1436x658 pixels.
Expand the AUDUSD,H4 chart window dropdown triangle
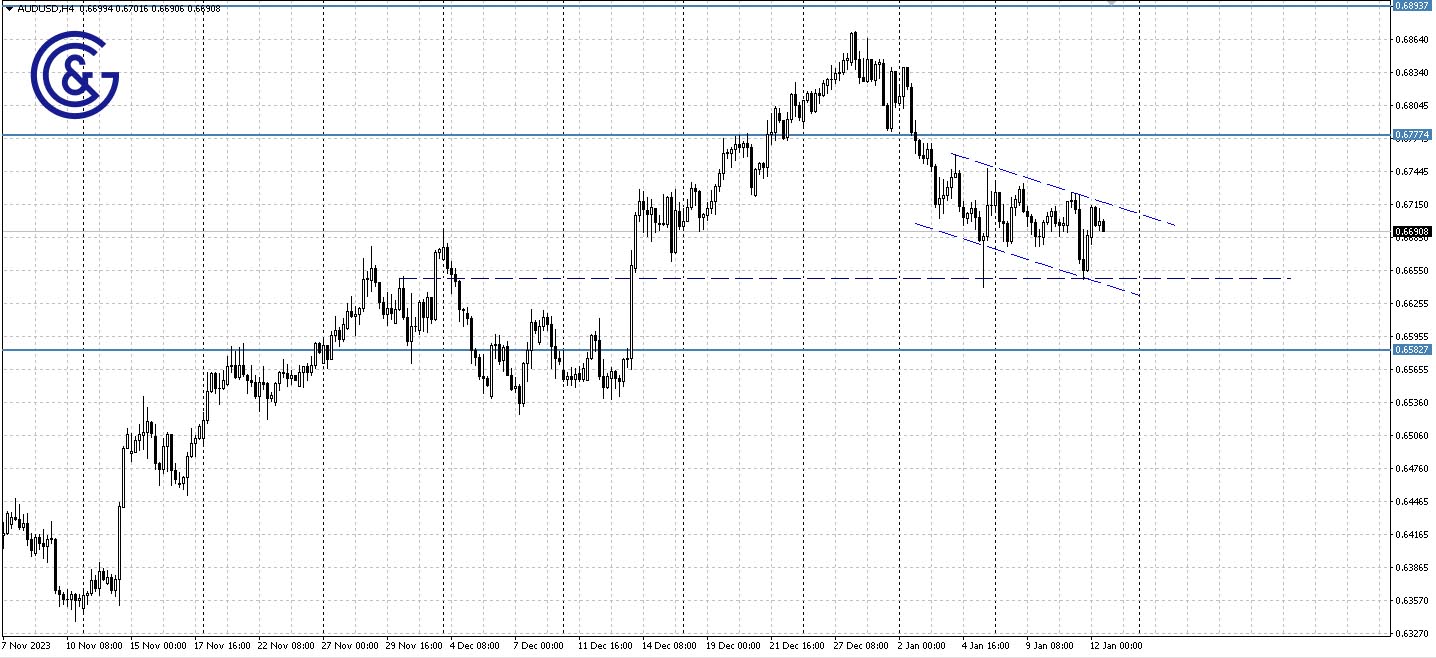coord(9,9)
